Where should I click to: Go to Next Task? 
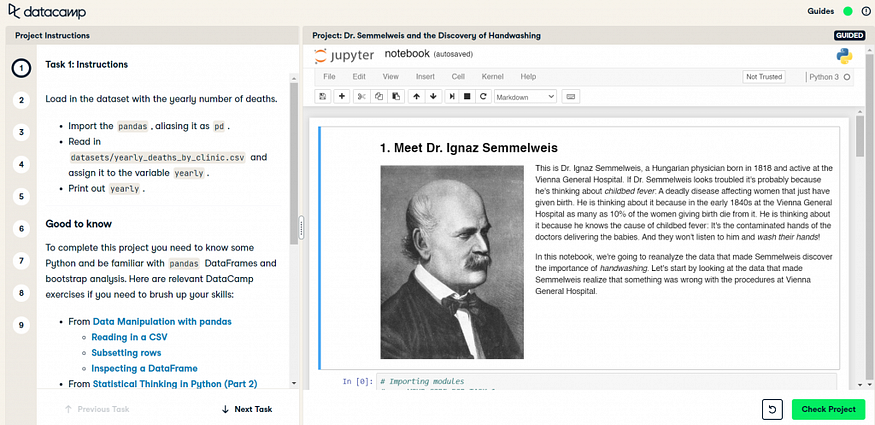click(x=247, y=409)
